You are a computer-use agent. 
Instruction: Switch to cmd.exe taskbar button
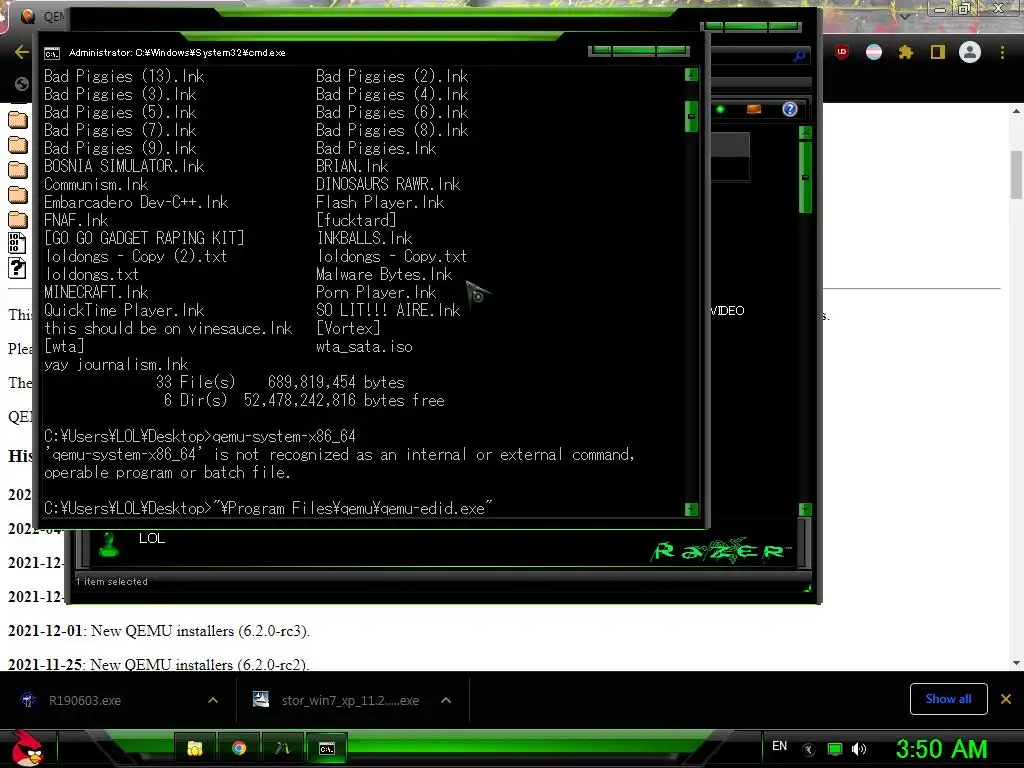(x=327, y=748)
